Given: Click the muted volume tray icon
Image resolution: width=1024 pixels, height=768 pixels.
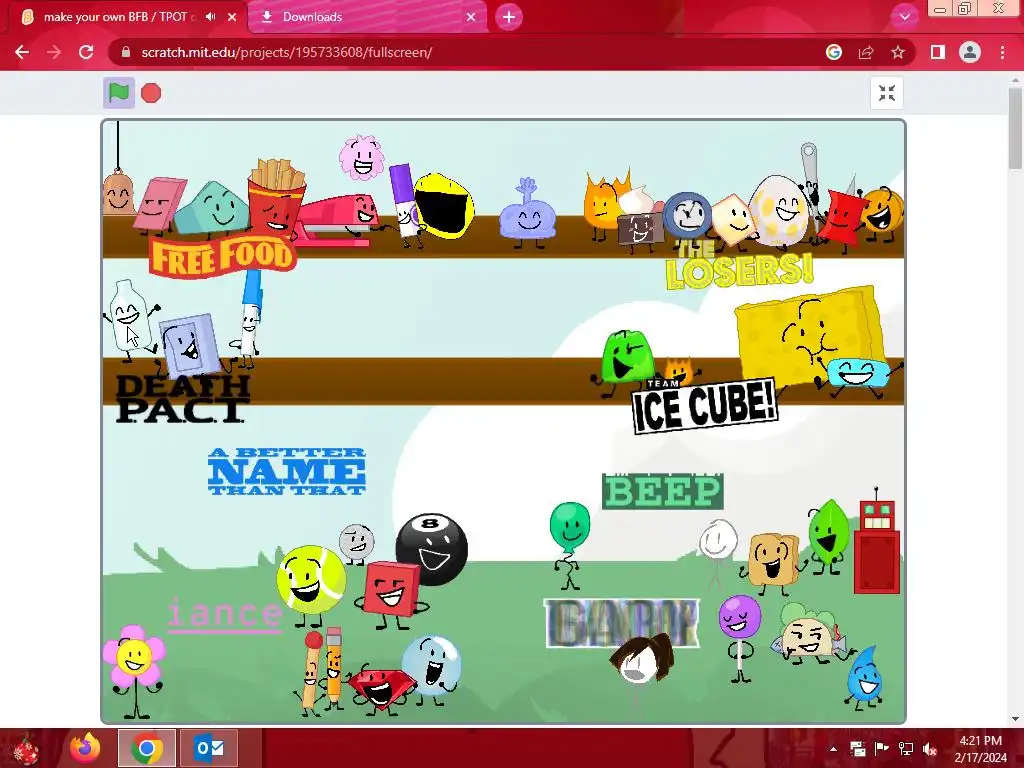Looking at the screenshot, I should 930,749.
